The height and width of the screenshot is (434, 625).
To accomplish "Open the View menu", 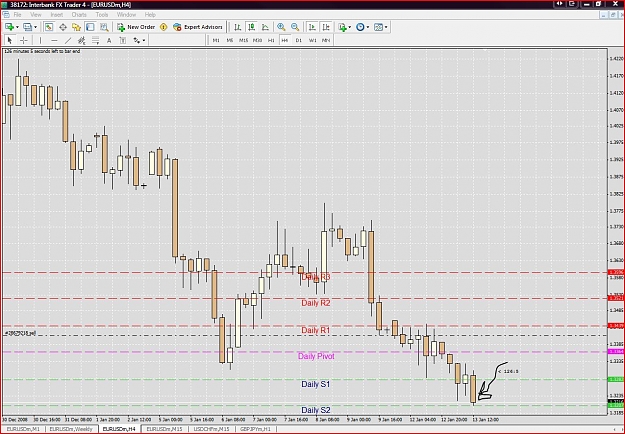I will tap(36, 15).
